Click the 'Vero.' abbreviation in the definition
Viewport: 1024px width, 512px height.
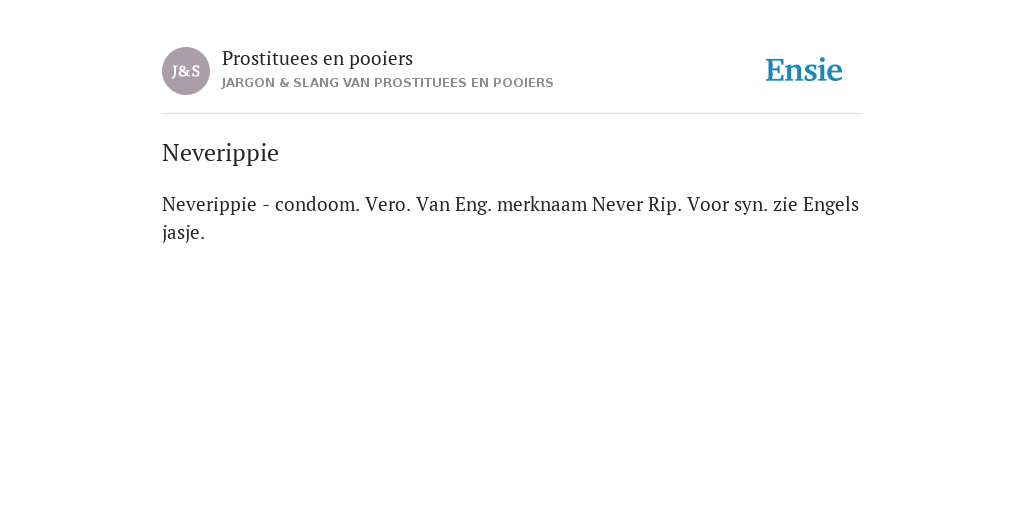388,204
